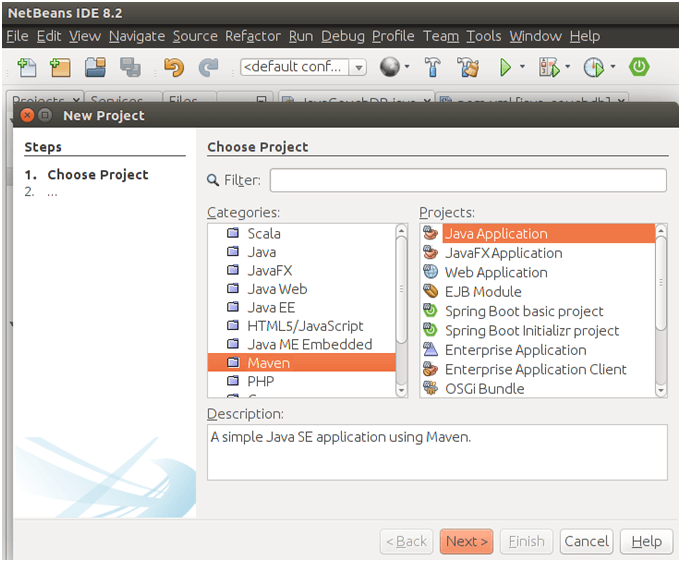Open the Team menu
Image resolution: width=681 pixels, height=562 pixels.
click(441, 36)
